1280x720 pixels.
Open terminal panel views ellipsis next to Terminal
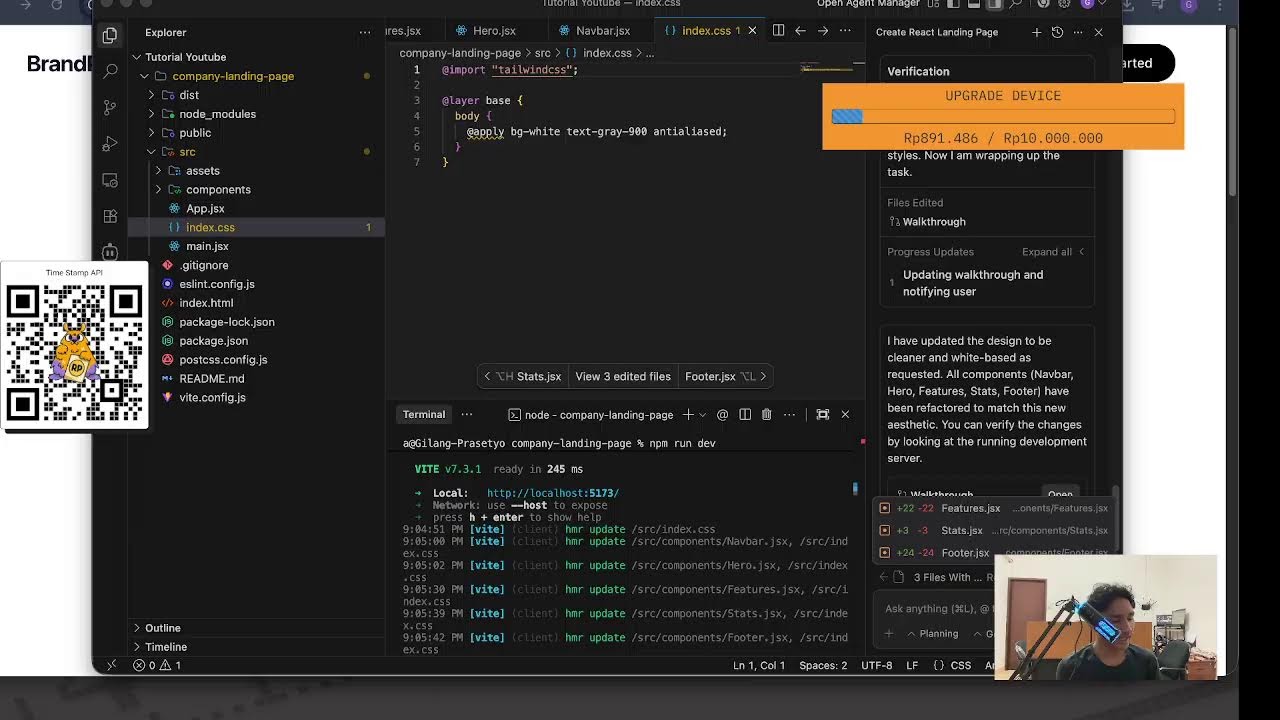(x=467, y=414)
